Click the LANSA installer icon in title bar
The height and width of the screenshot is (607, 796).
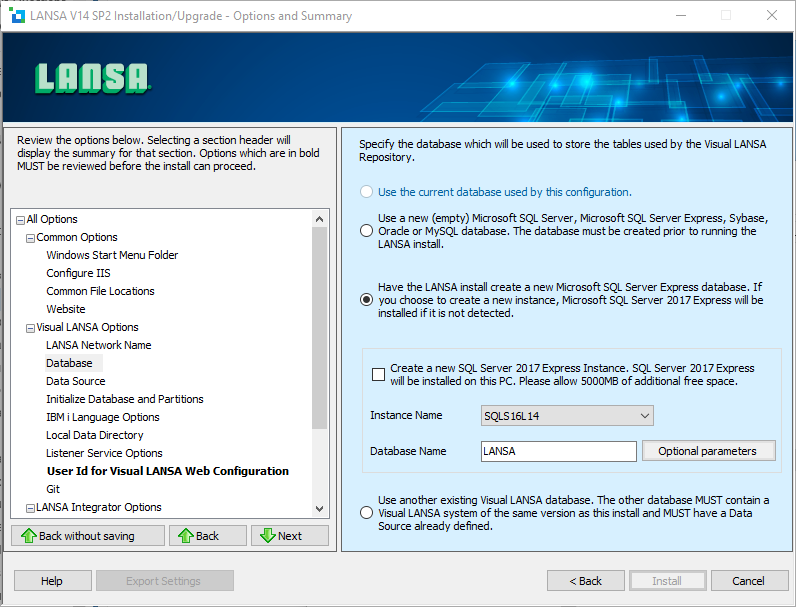pyautogui.click(x=17, y=16)
